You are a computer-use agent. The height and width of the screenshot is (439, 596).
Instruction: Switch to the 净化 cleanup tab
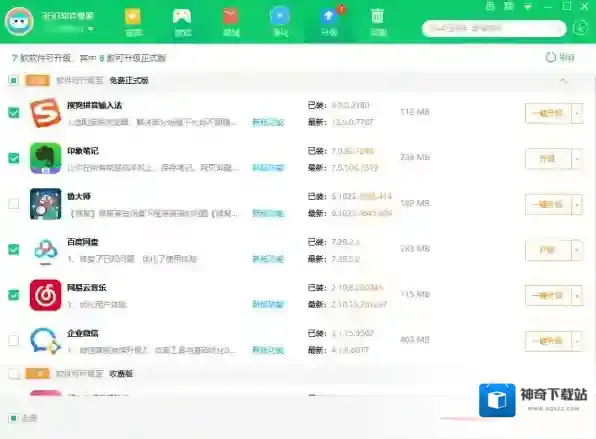[x=280, y=22]
